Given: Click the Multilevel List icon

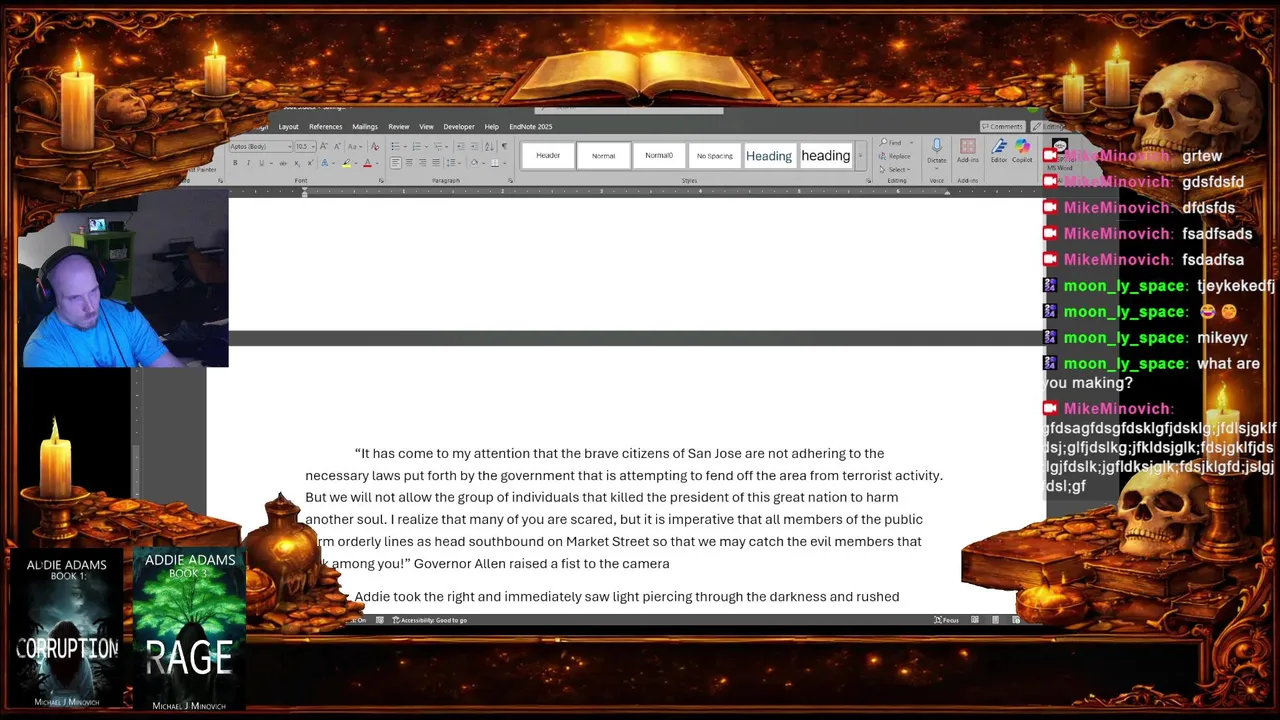Looking at the screenshot, I should [438, 146].
